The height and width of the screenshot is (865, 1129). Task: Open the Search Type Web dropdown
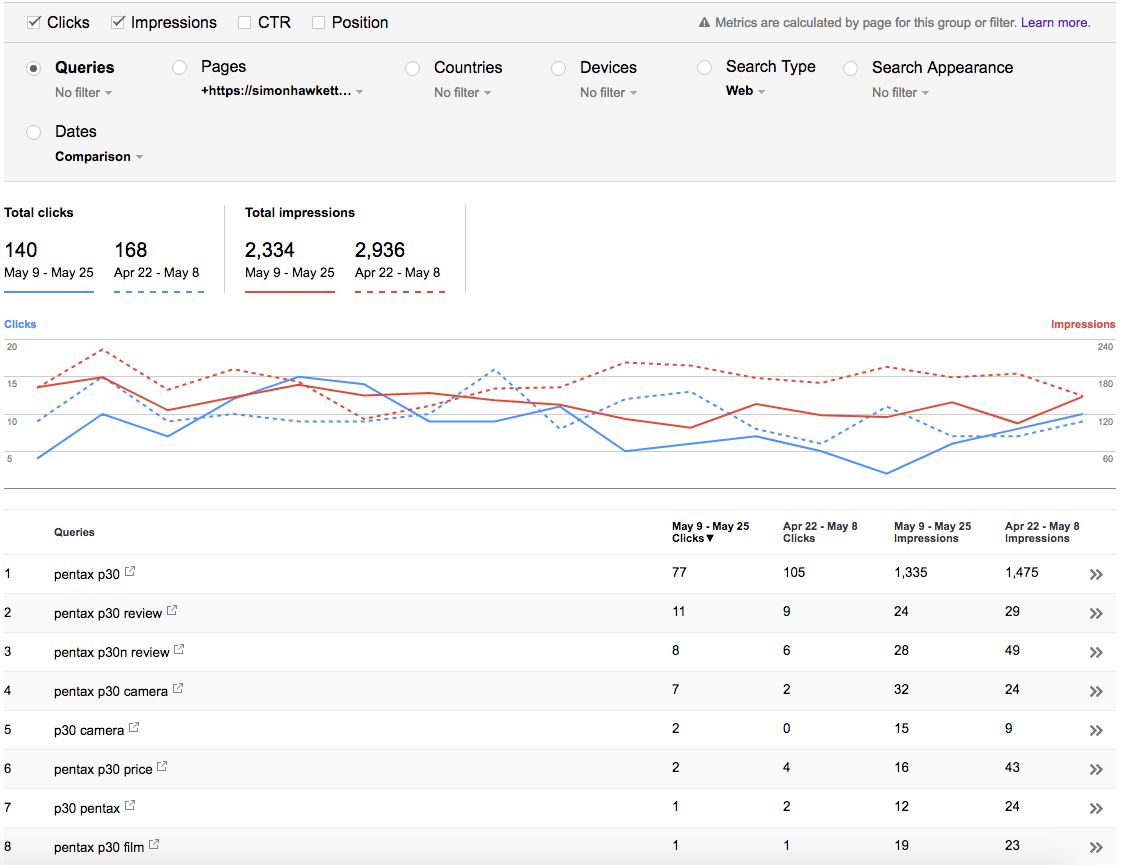point(745,91)
